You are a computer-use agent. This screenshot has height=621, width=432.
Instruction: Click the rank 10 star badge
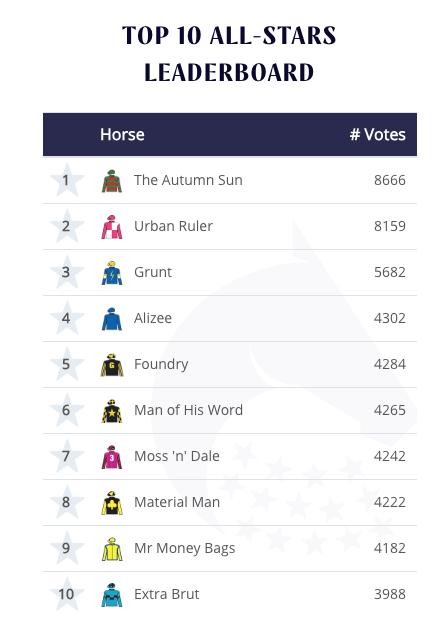(67, 594)
